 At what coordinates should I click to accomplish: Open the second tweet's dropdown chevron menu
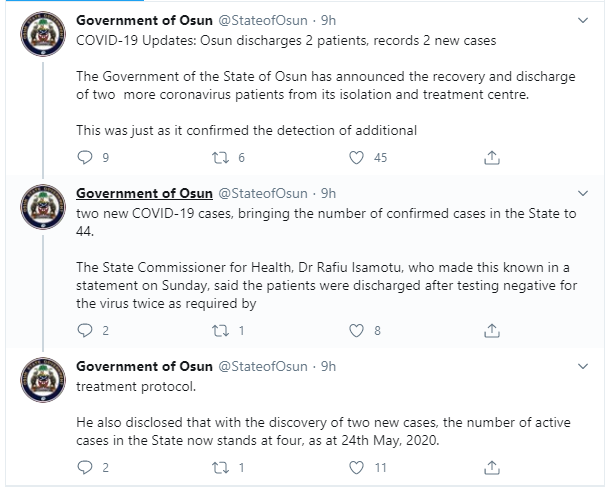click(x=583, y=193)
